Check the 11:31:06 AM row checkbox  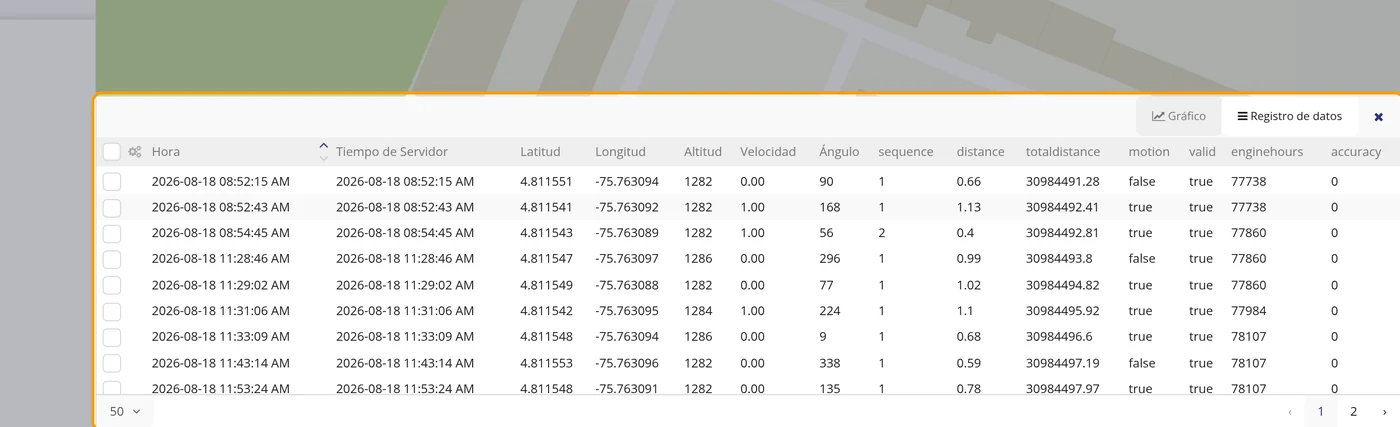[x=112, y=311]
